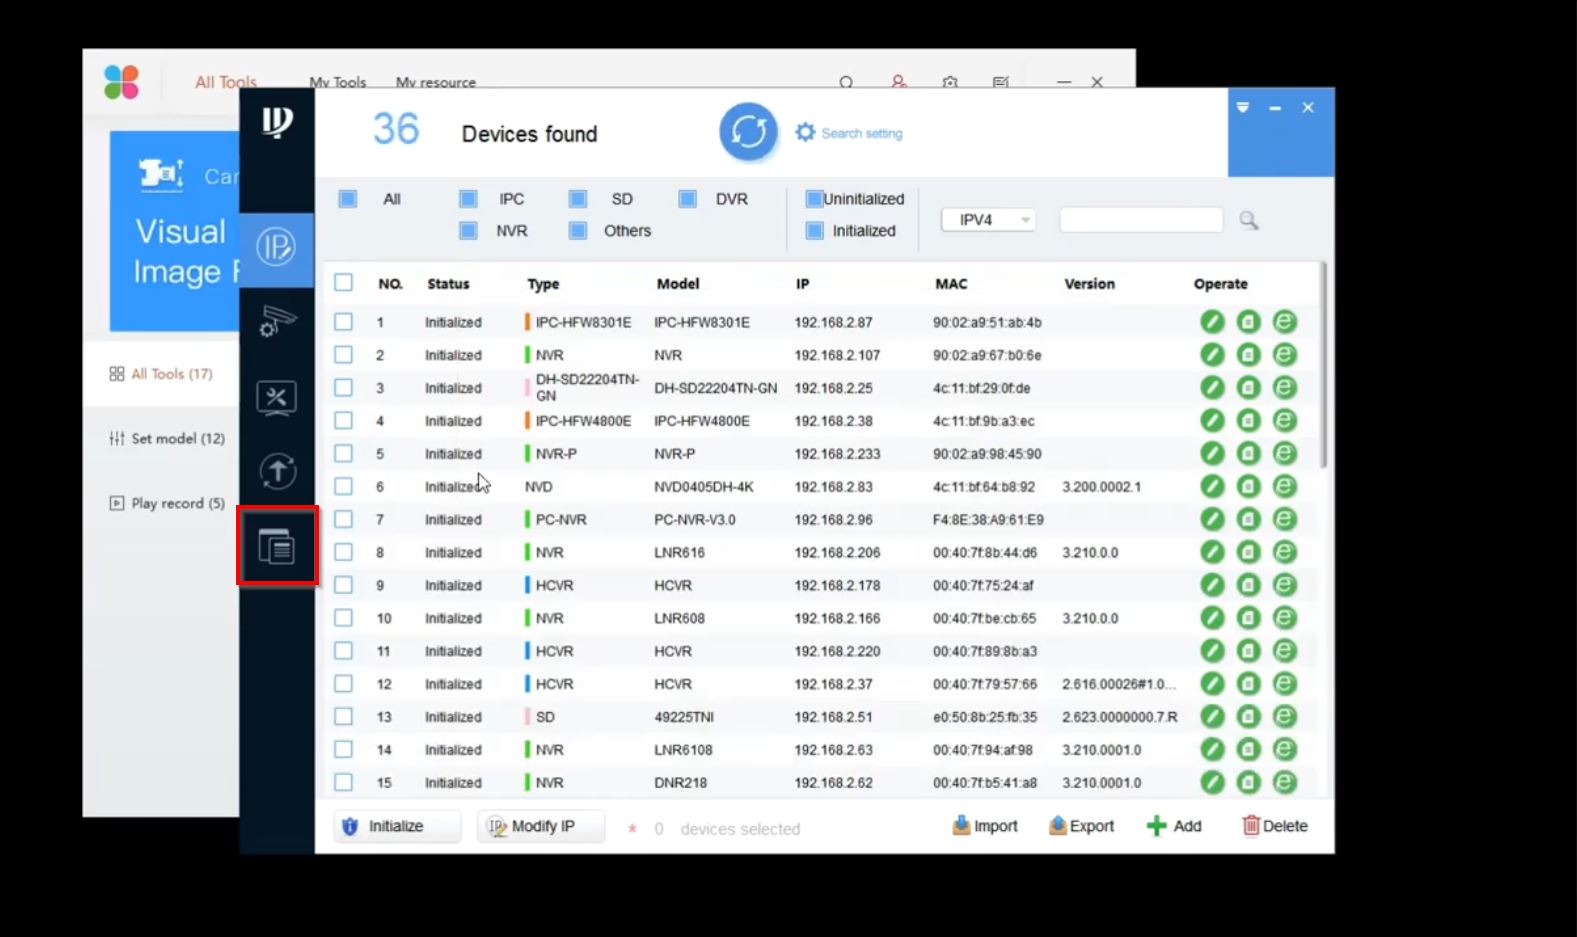Toggle the NVR filter checkbox
Screen dimensions: 1577x937
[x=468, y=231]
